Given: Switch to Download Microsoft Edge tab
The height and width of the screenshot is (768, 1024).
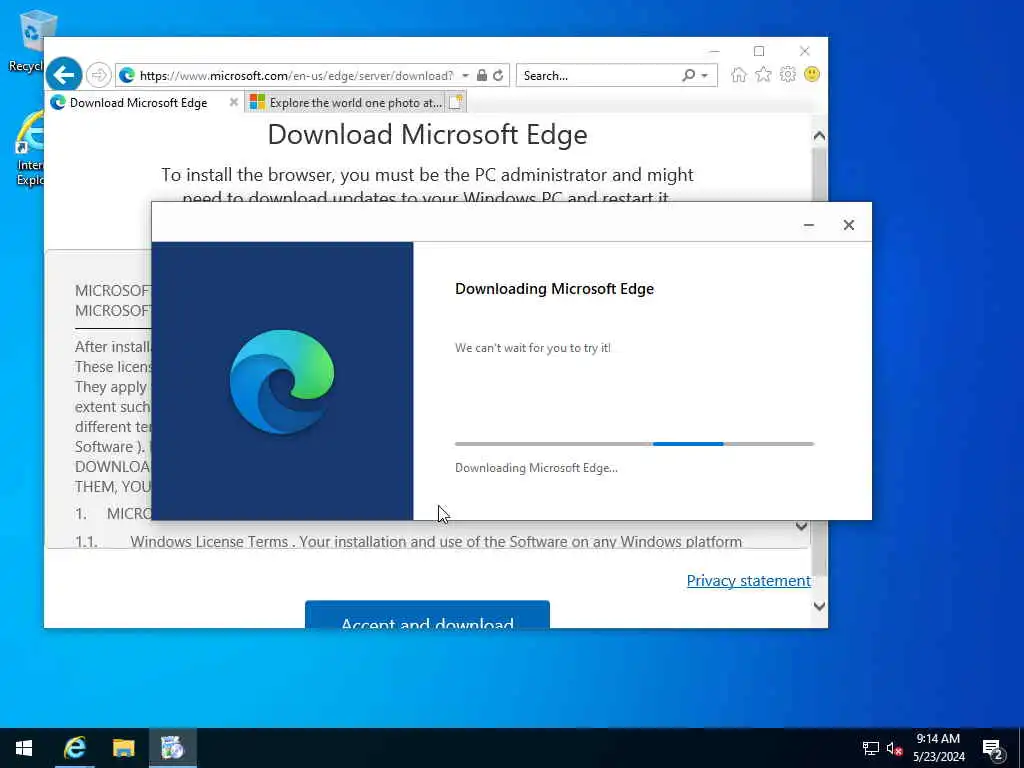Looking at the screenshot, I should (x=138, y=103).
